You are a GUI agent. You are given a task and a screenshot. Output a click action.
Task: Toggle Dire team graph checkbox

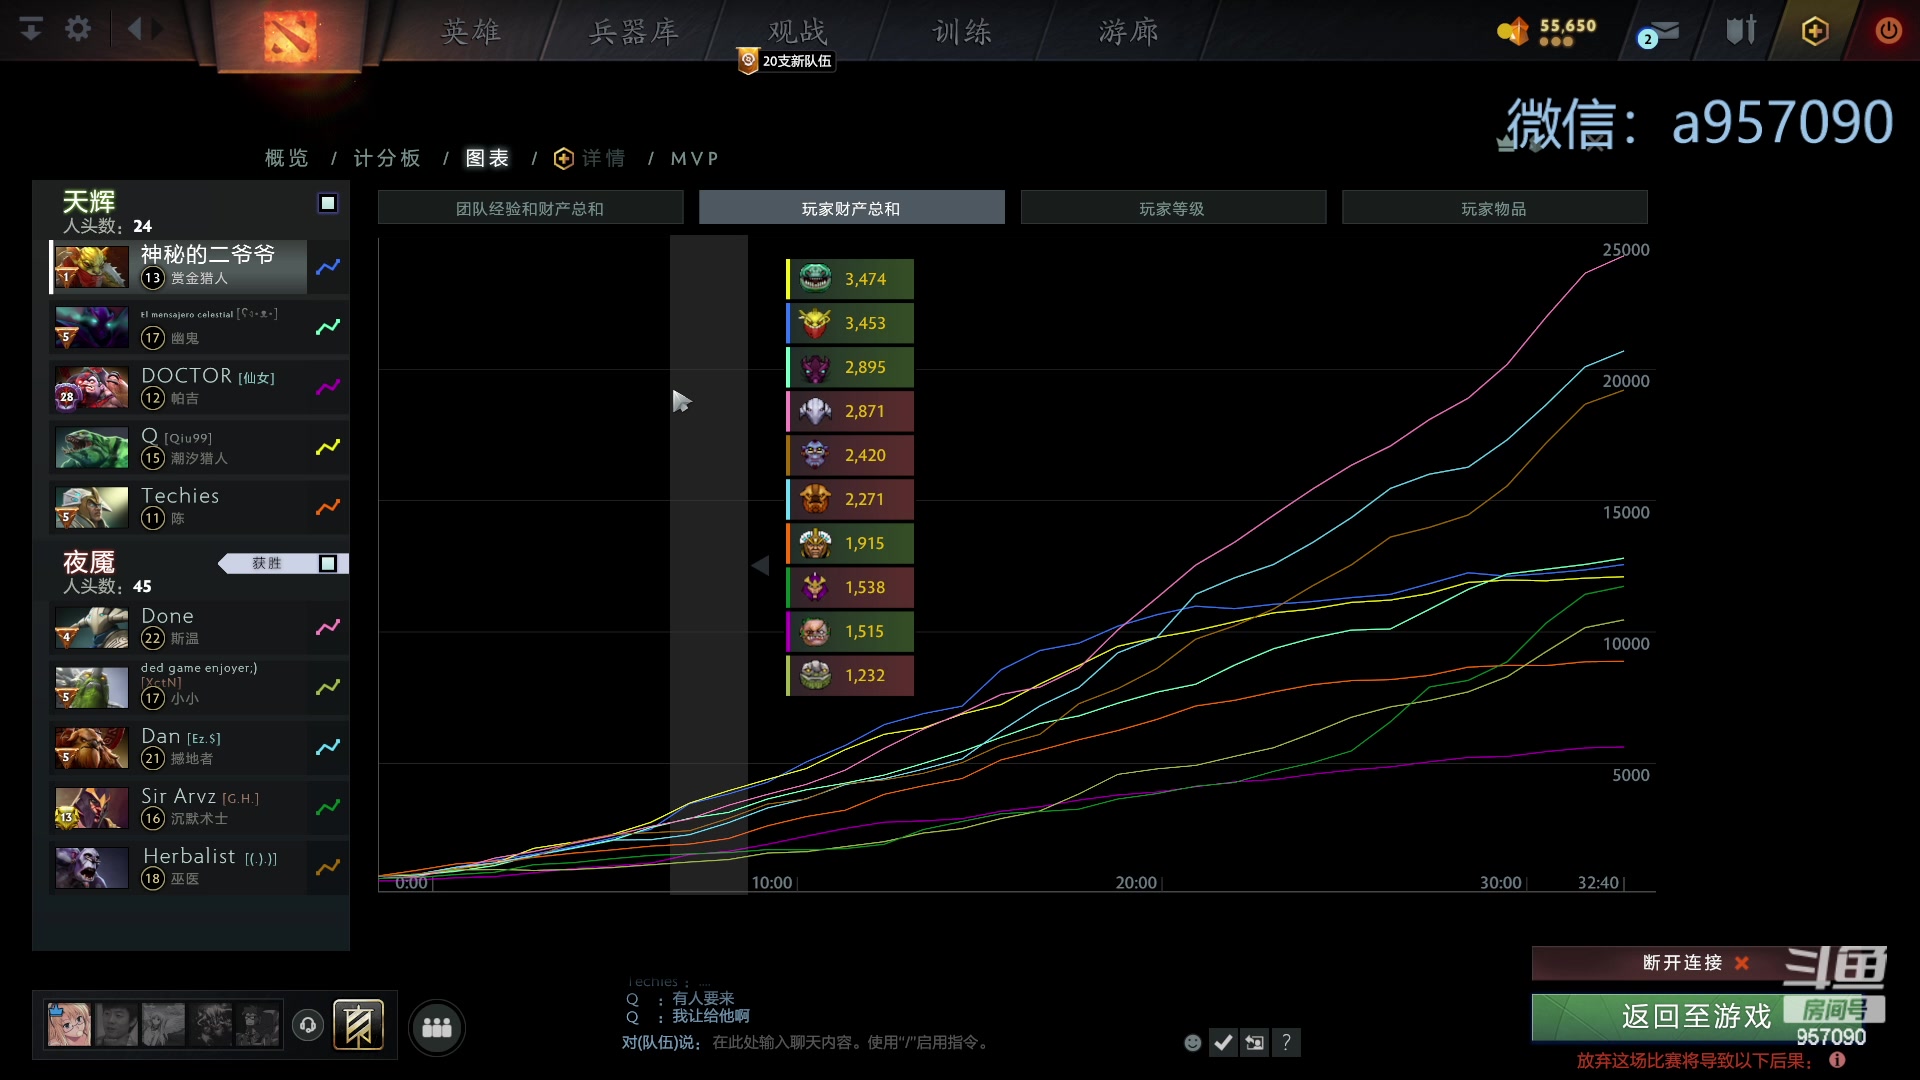[x=328, y=564]
